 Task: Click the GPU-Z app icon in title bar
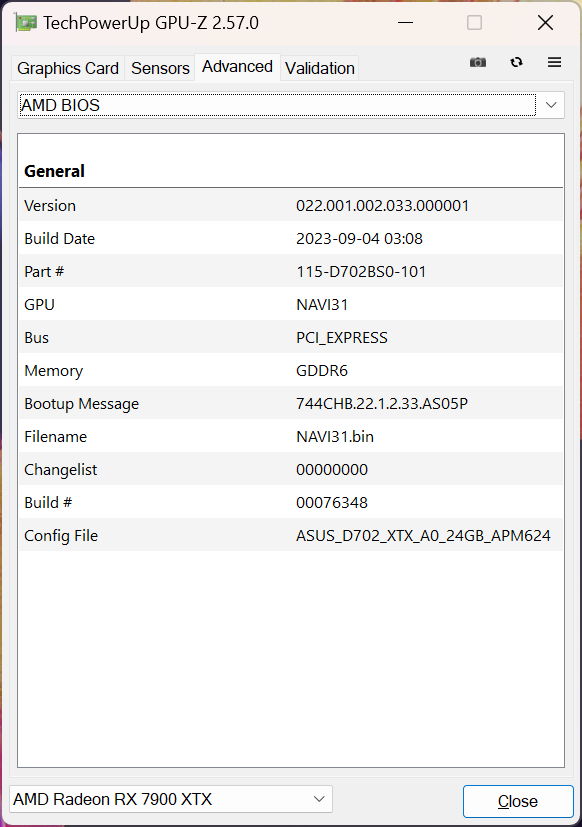coord(25,23)
